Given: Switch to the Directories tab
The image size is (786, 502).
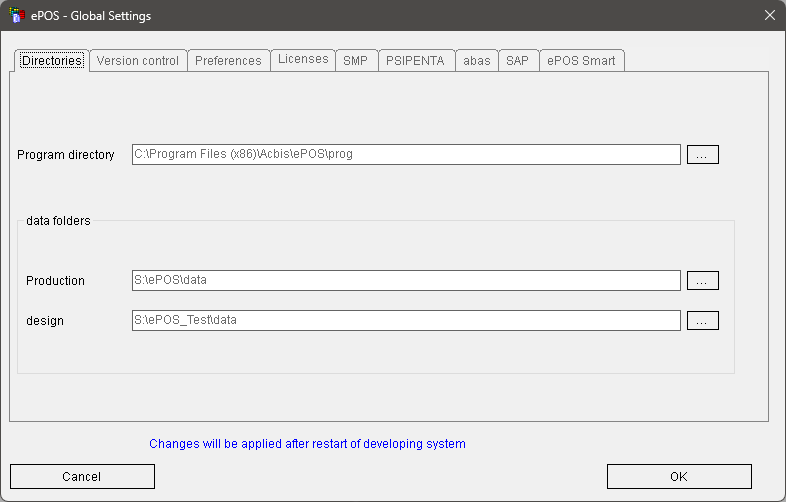Looking at the screenshot, I should 52,61.
